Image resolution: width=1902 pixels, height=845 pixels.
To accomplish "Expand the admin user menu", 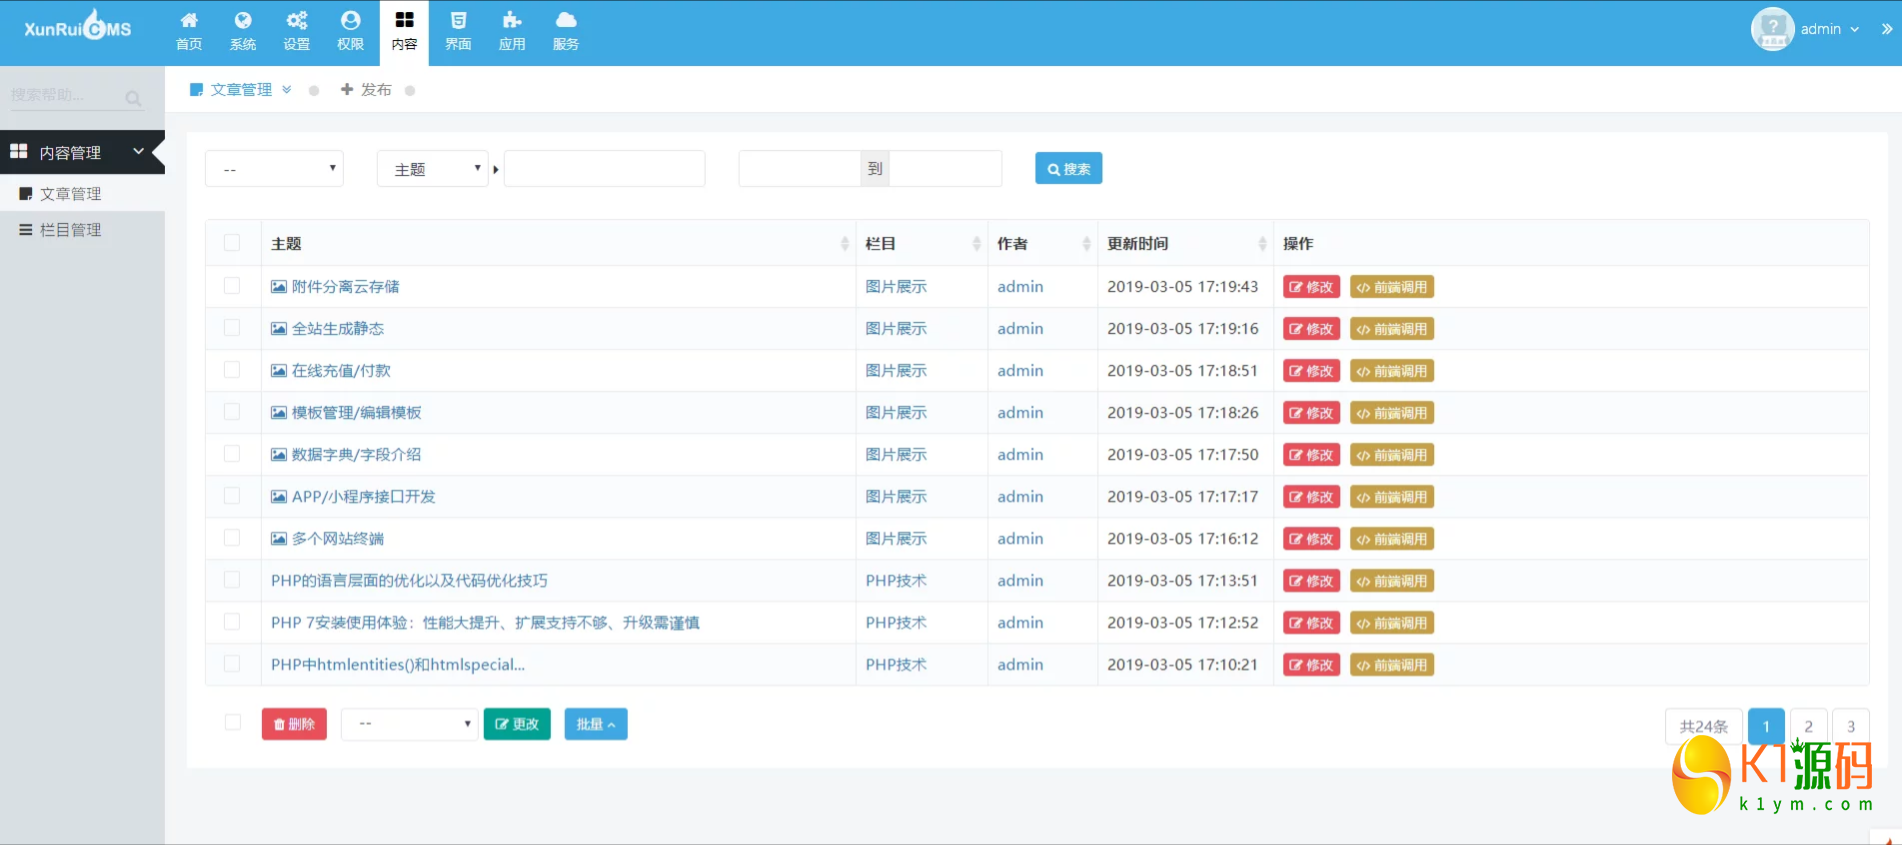I will [x=1829, y=29].
